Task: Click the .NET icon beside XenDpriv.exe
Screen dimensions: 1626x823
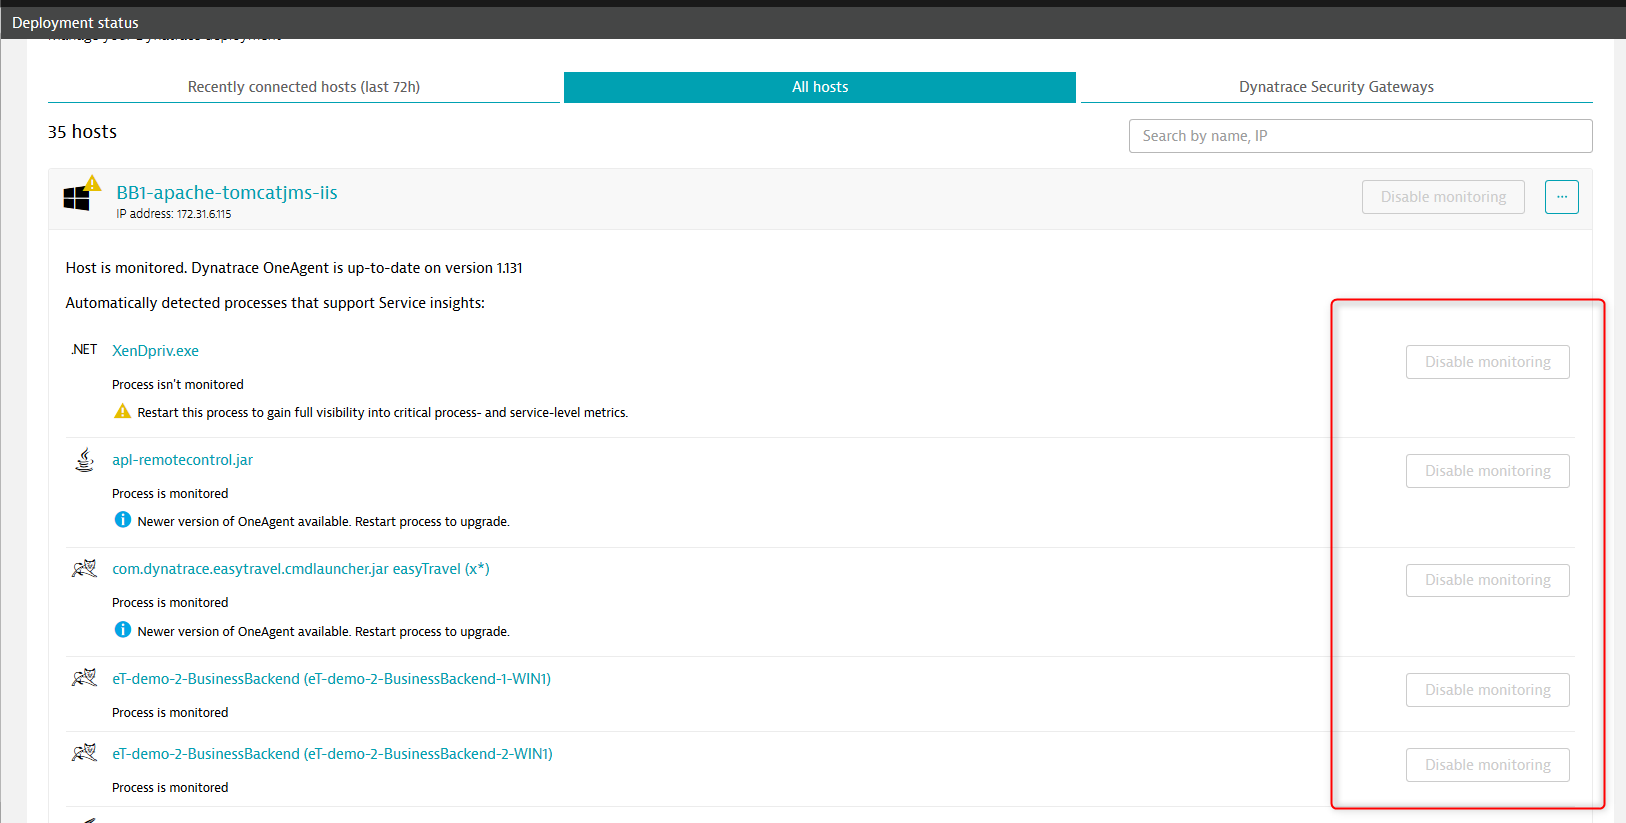Action: [85, 350]
